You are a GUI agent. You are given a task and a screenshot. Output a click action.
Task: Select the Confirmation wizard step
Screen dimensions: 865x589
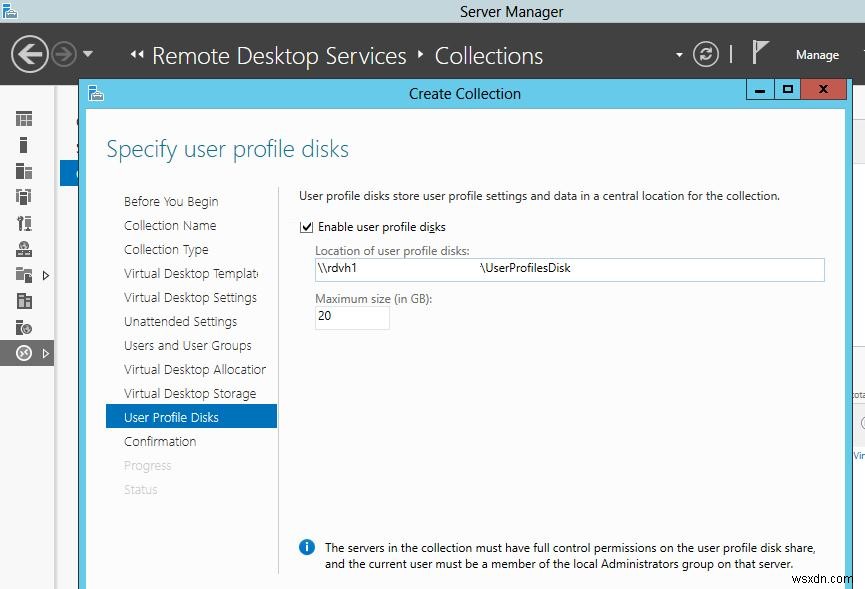[159, 441]
